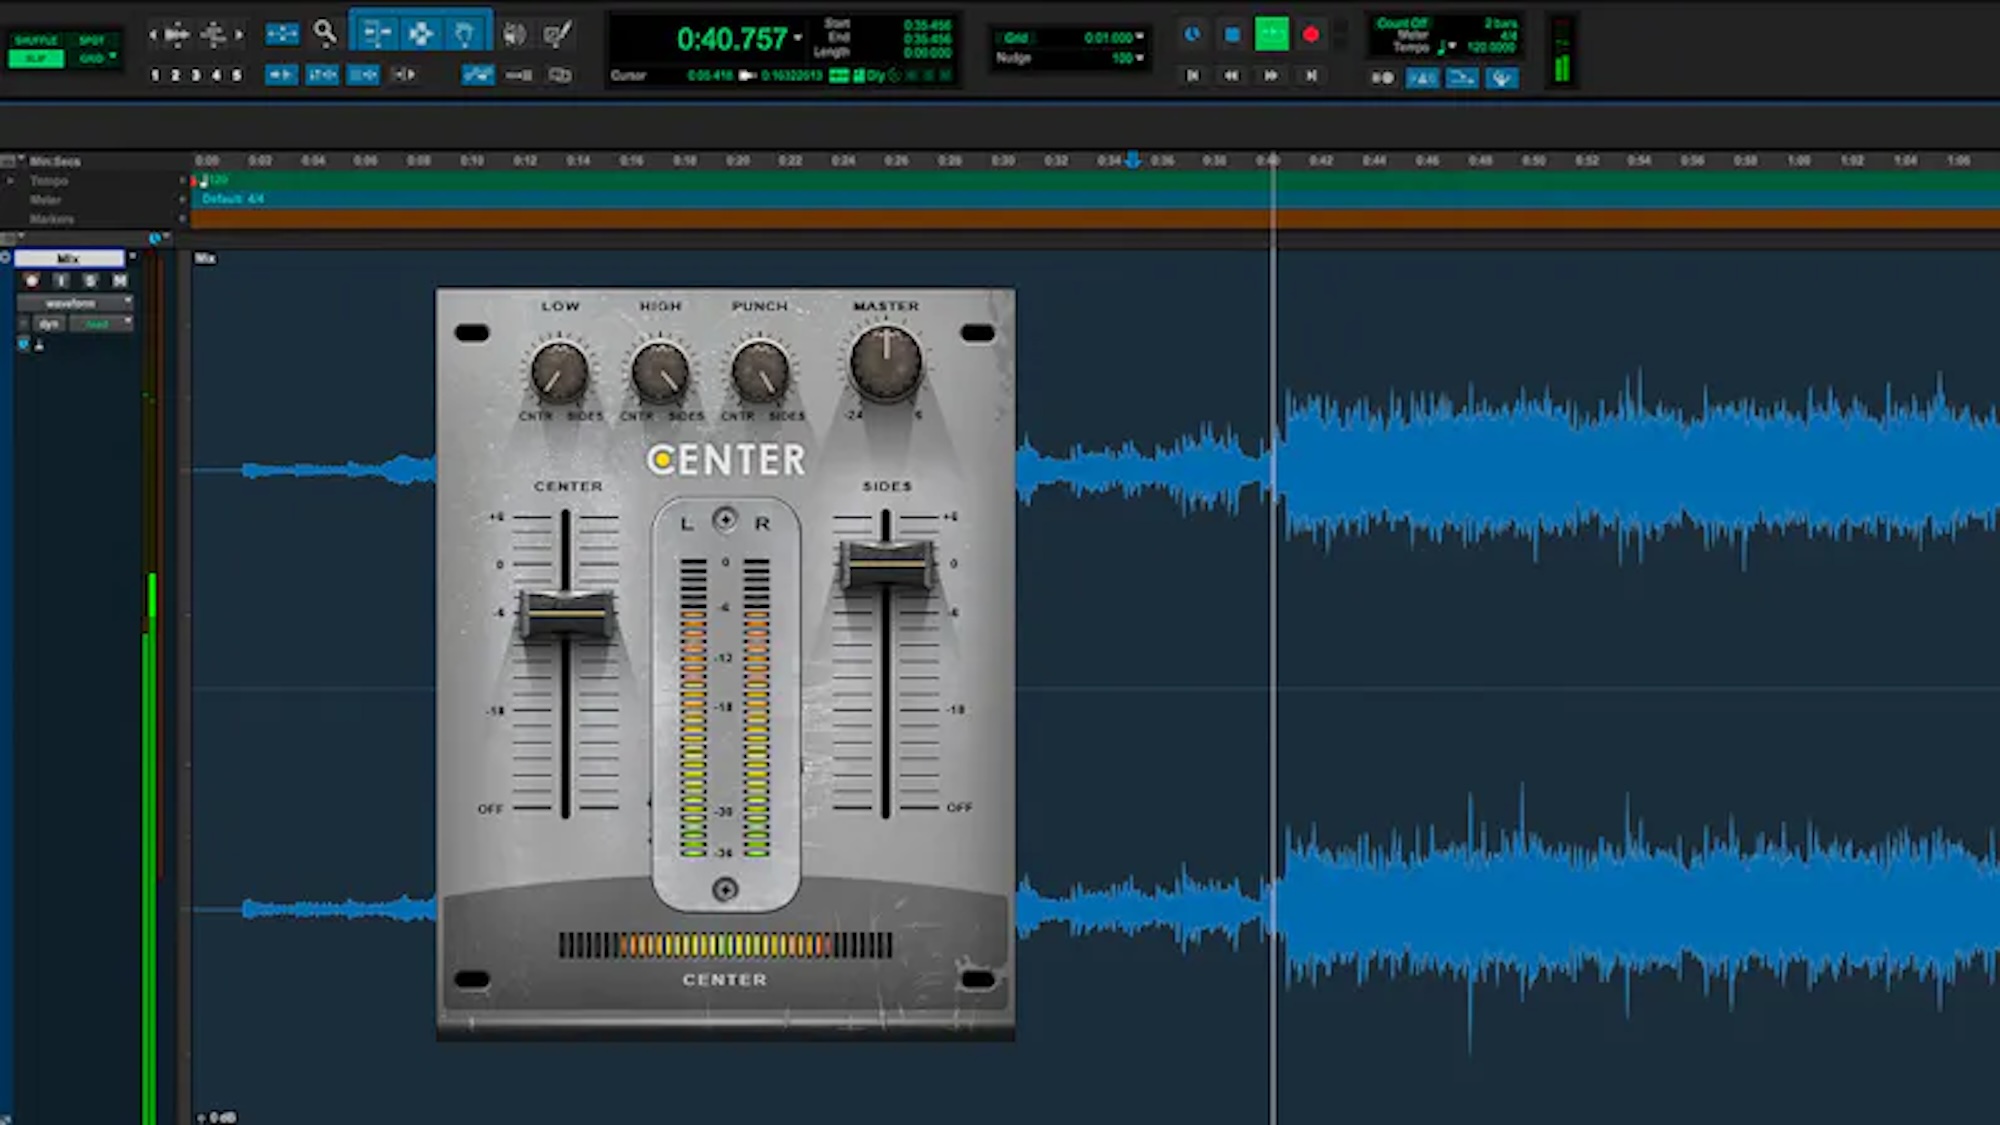Viewport: 2000px width, 1125px height.
Task: Stop playback with the Stop button
Action: [x=1232, y=35]
